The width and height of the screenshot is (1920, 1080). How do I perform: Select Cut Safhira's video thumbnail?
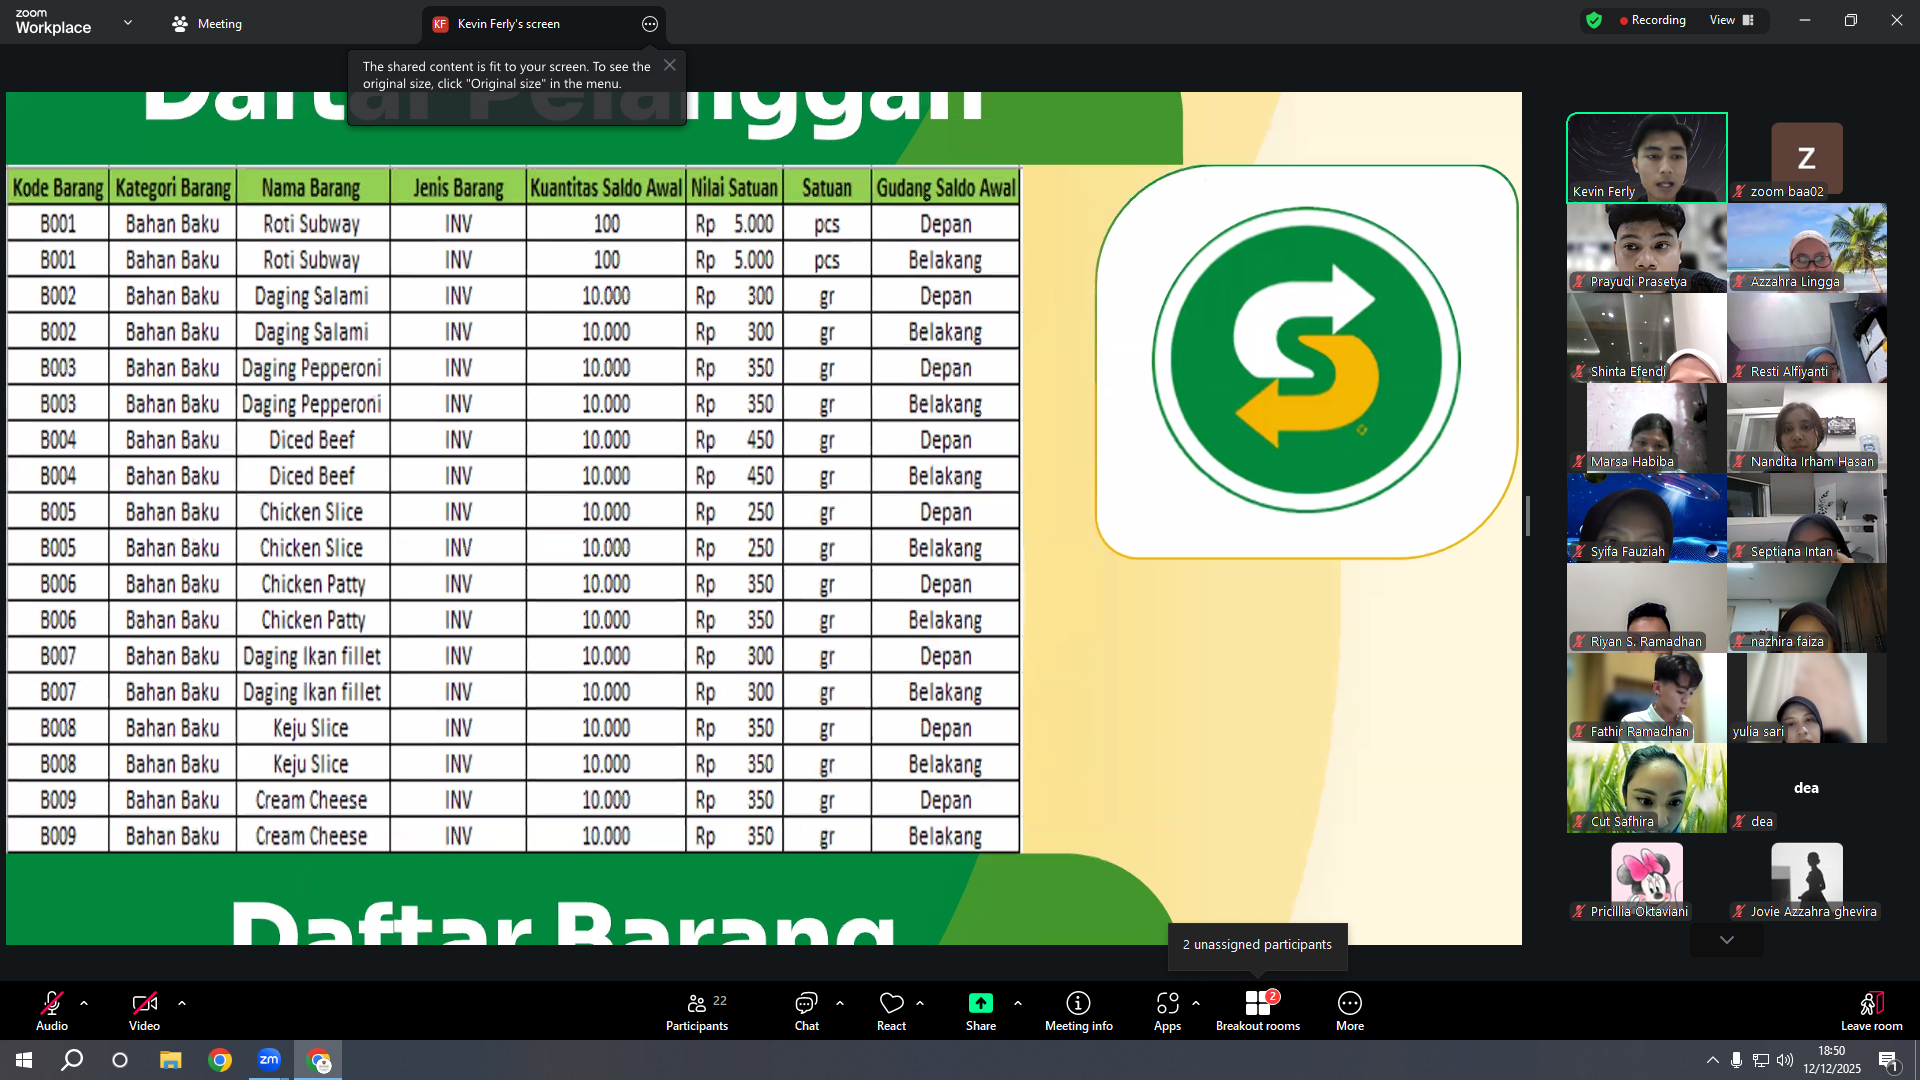coord(1647,788)
